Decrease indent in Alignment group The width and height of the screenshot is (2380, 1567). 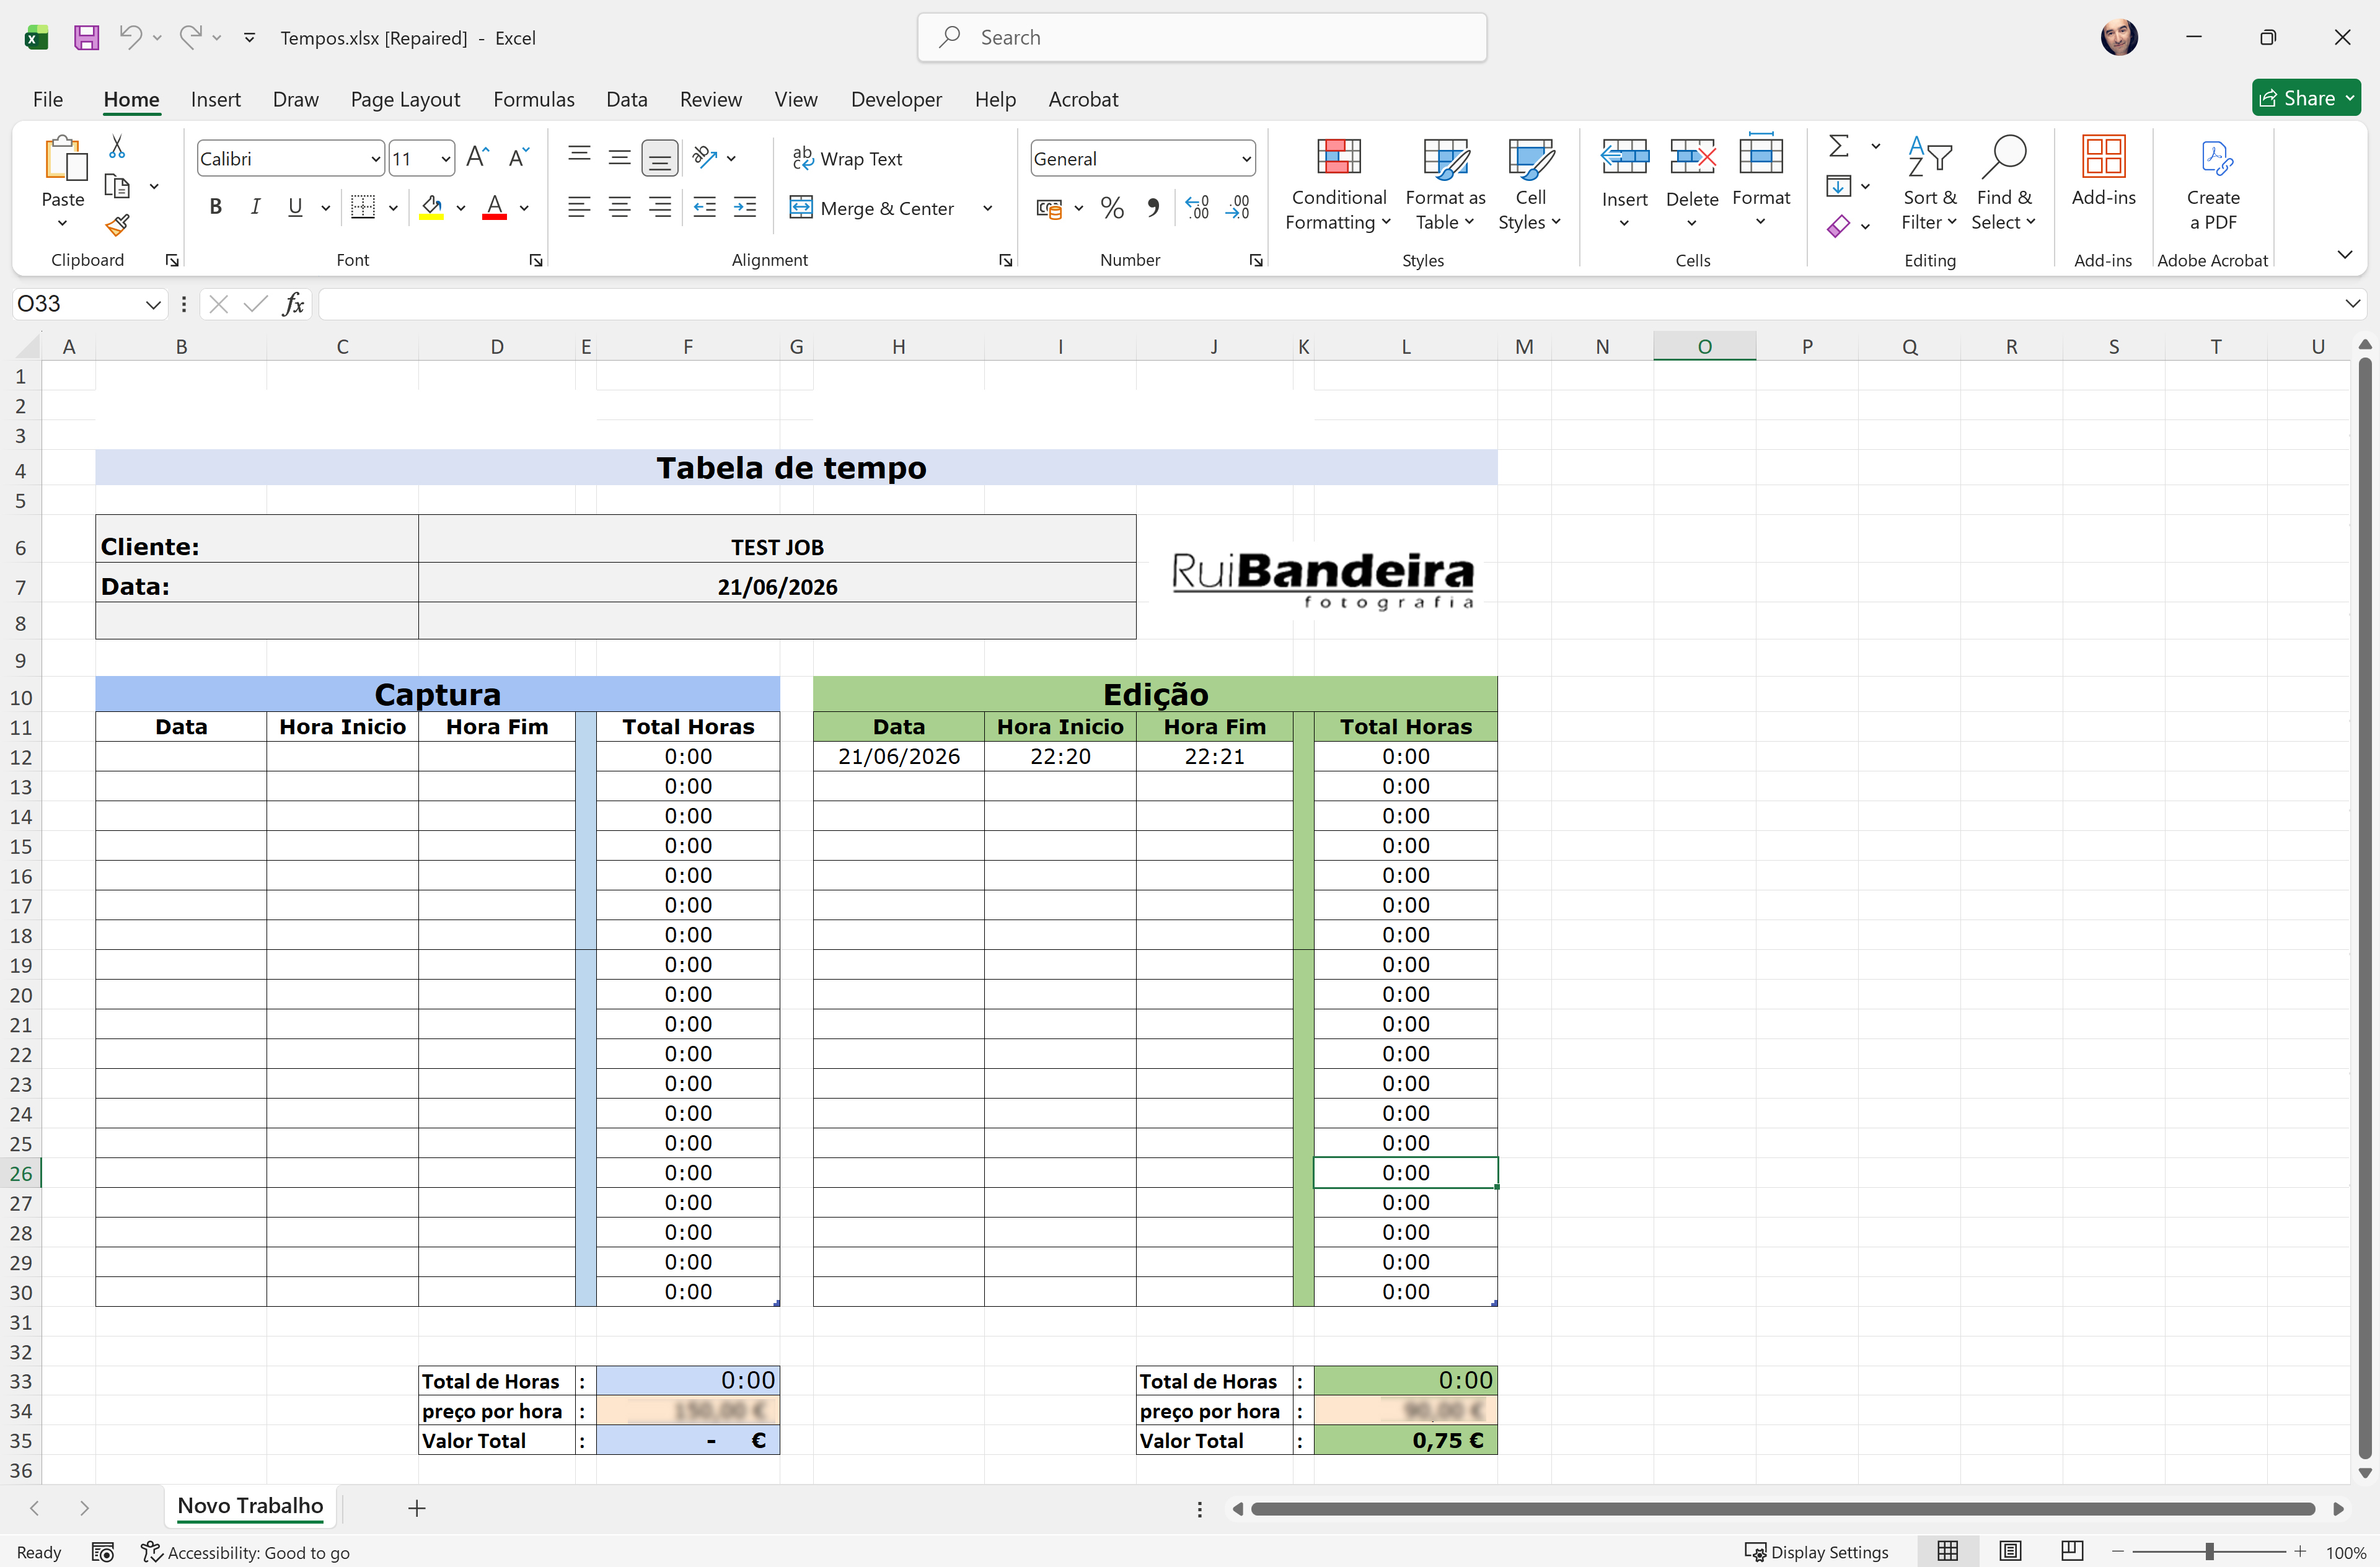click(x=705, y=207)
